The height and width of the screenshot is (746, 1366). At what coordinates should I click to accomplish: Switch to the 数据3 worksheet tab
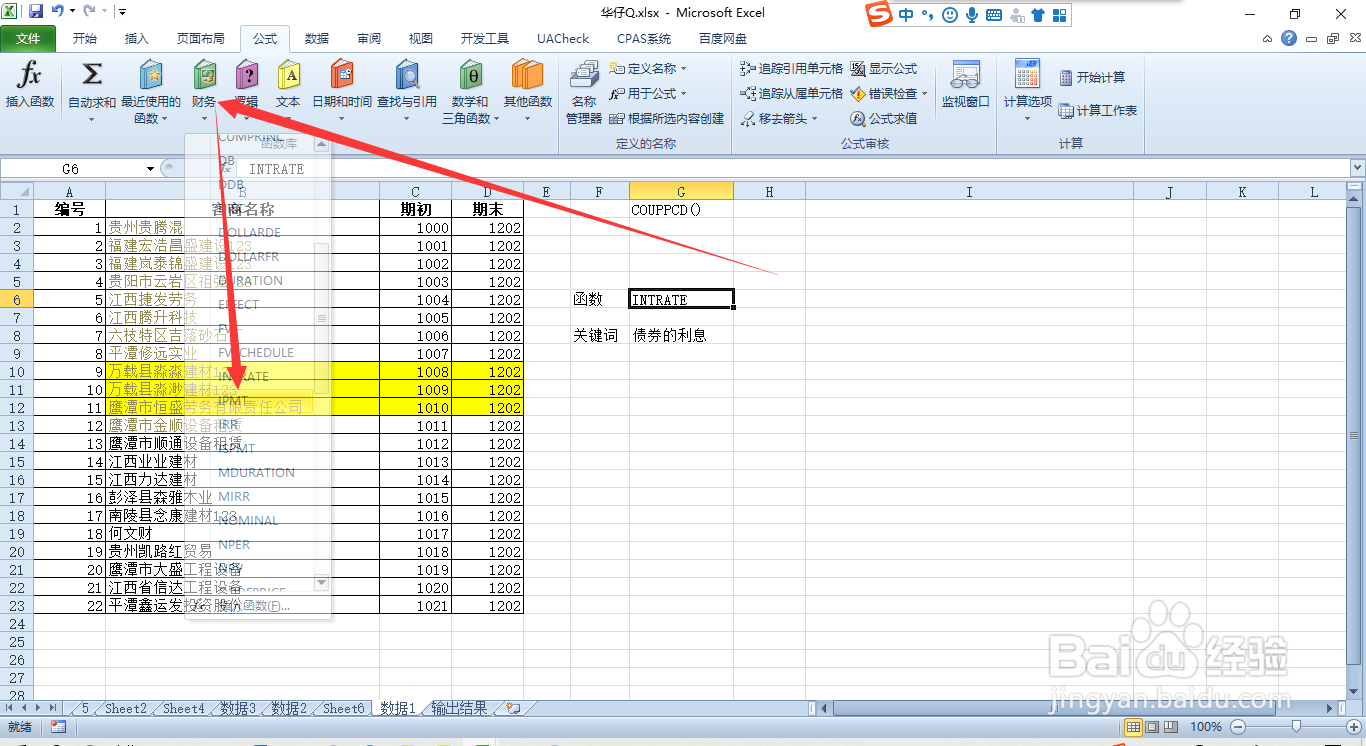(x=238, y=708)
